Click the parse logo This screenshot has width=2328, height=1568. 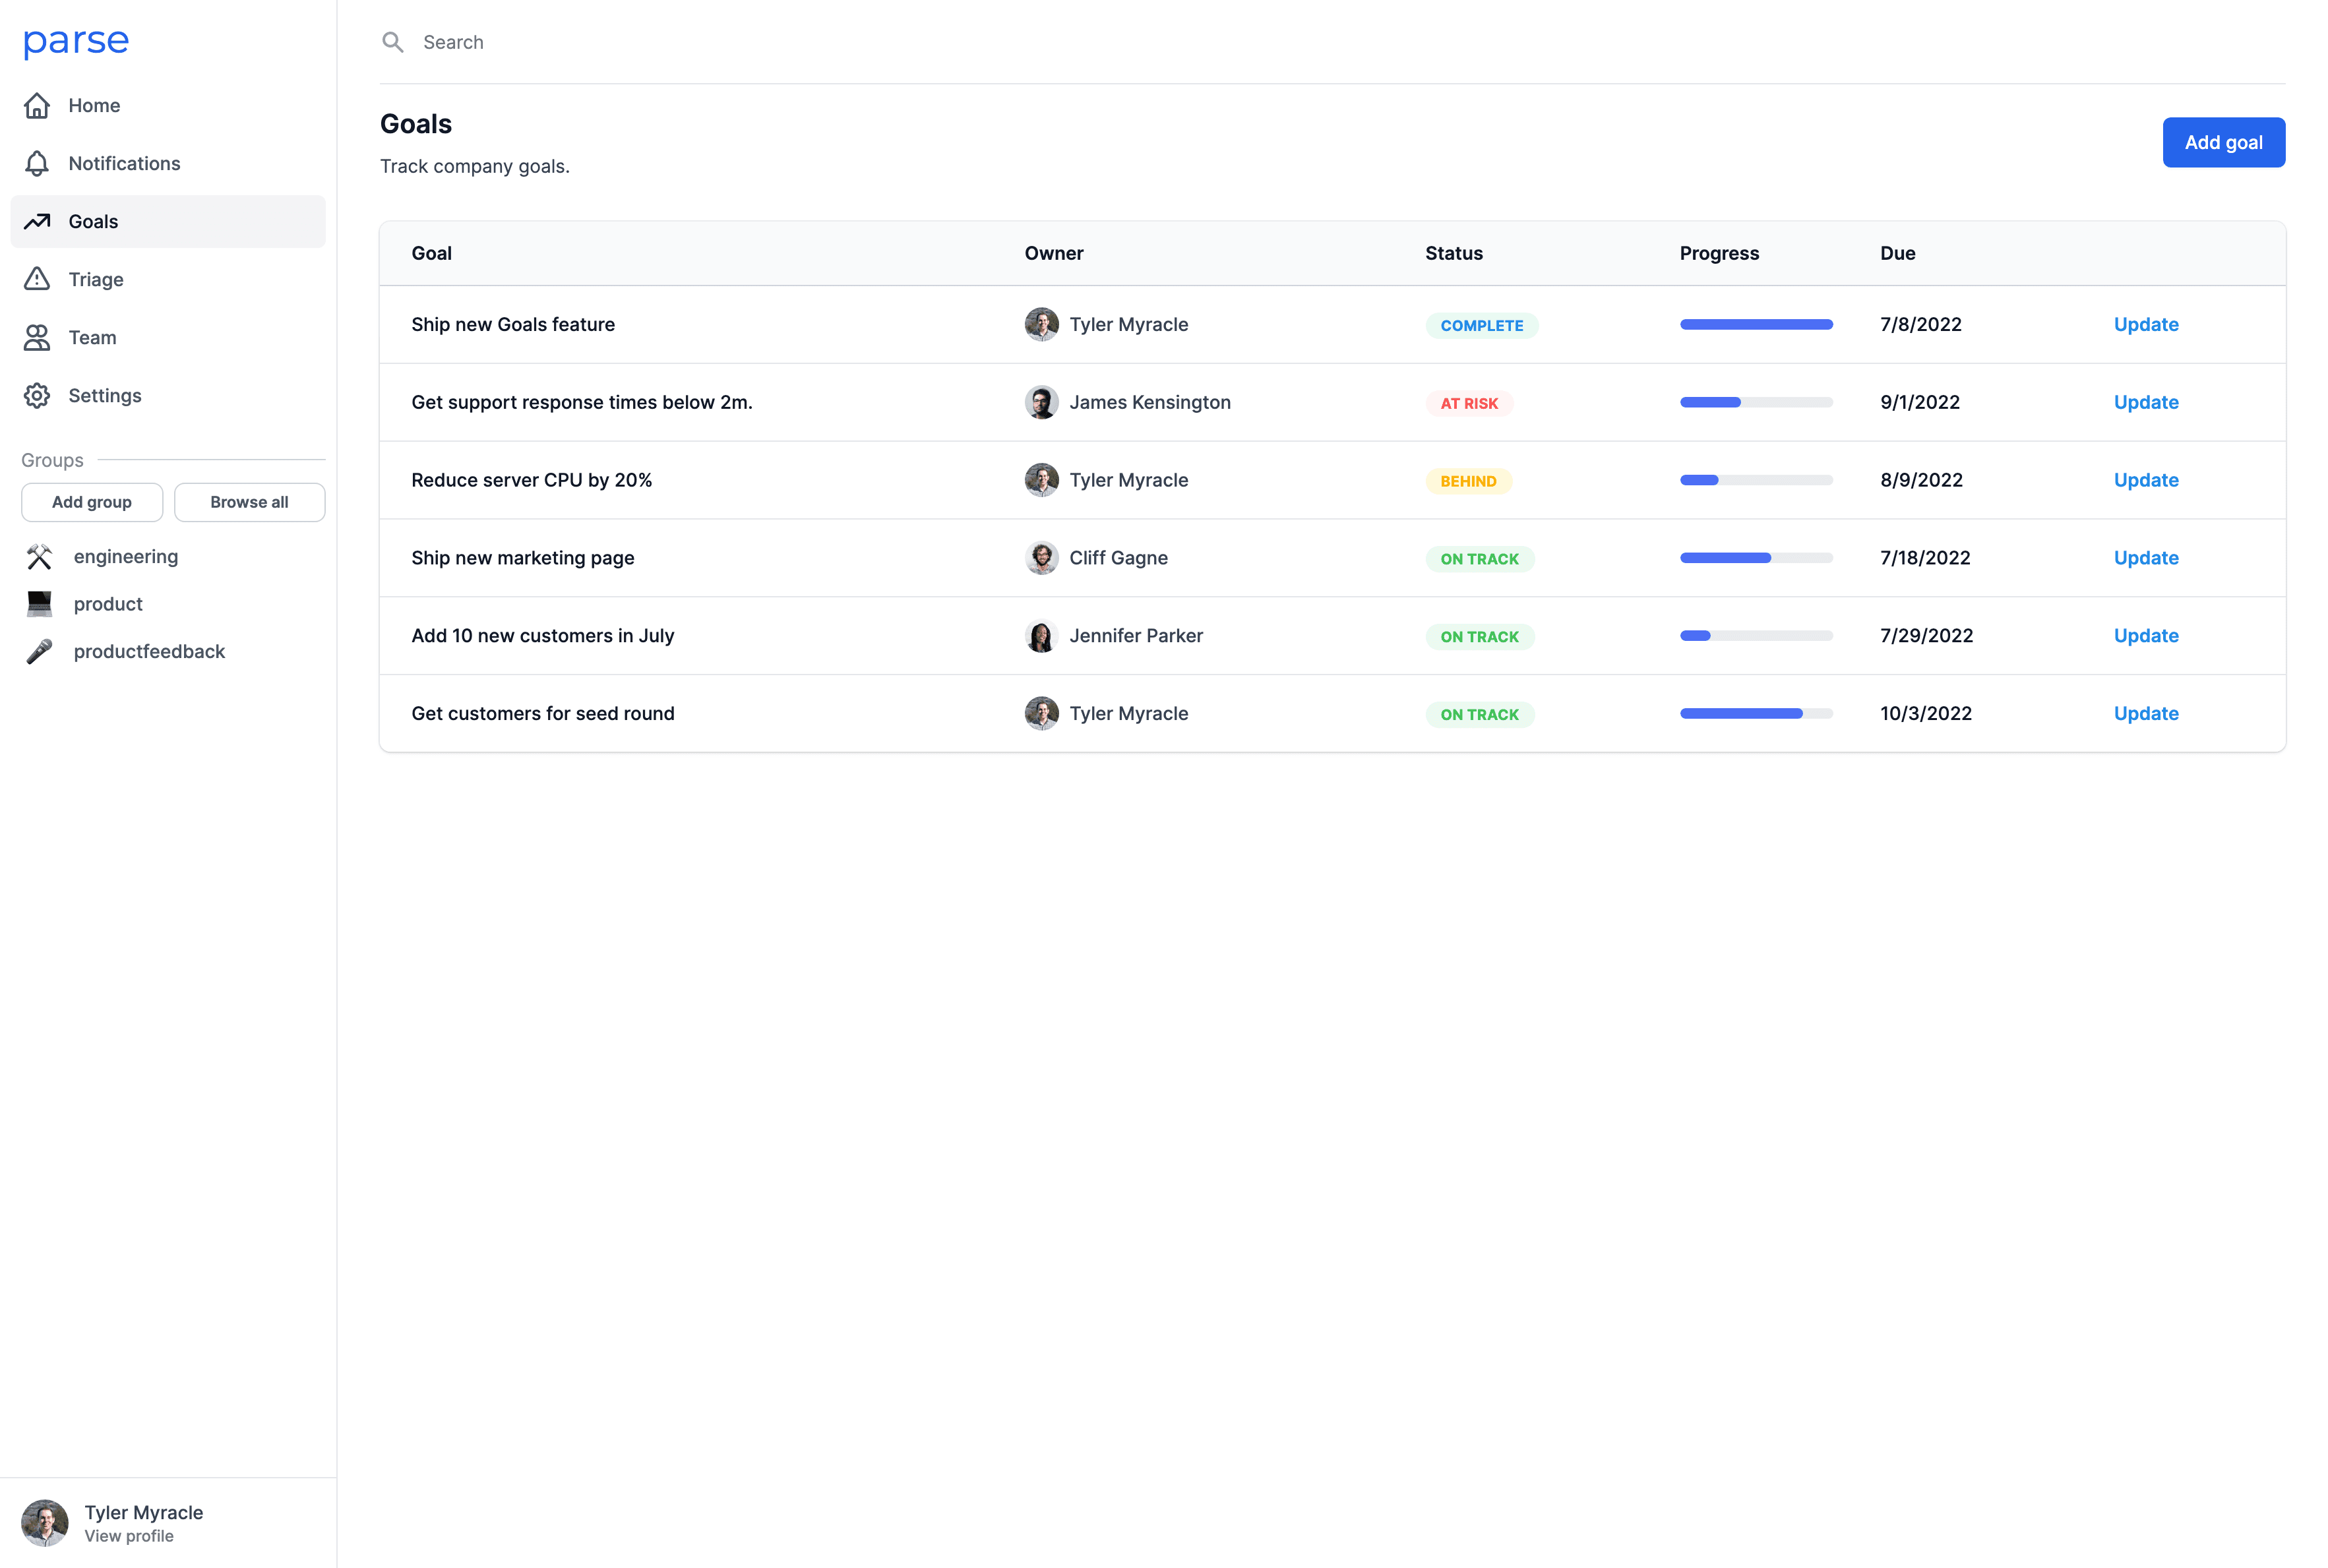tap(76, 41)
